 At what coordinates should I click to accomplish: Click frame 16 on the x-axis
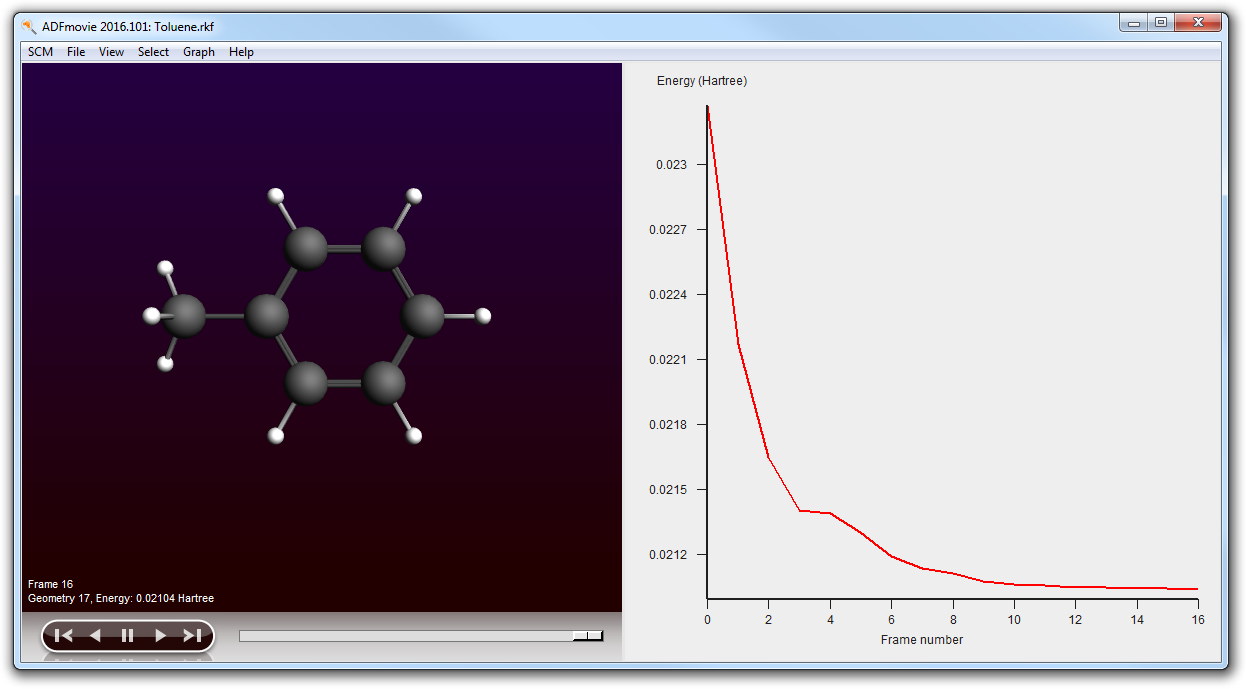[x=1197, y=620]
